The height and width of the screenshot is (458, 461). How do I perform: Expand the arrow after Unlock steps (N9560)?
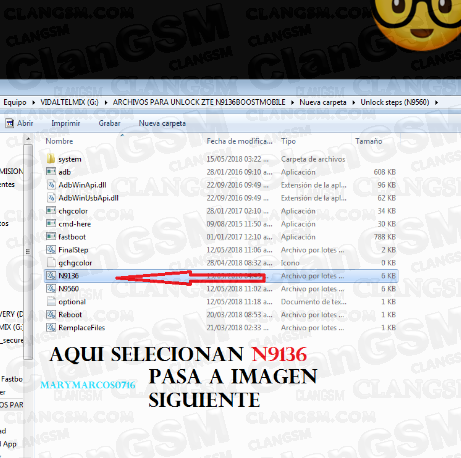(x=436, y=102)
